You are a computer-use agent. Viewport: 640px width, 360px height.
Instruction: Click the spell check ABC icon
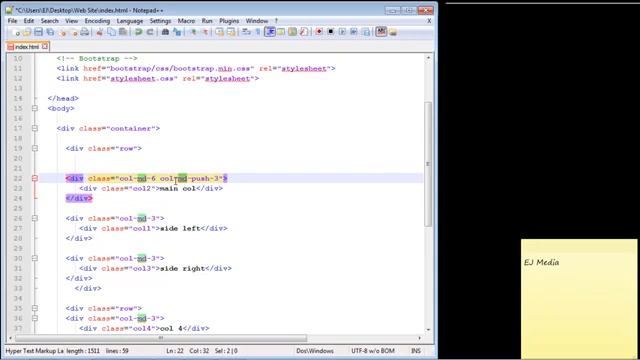coord(381,31)
